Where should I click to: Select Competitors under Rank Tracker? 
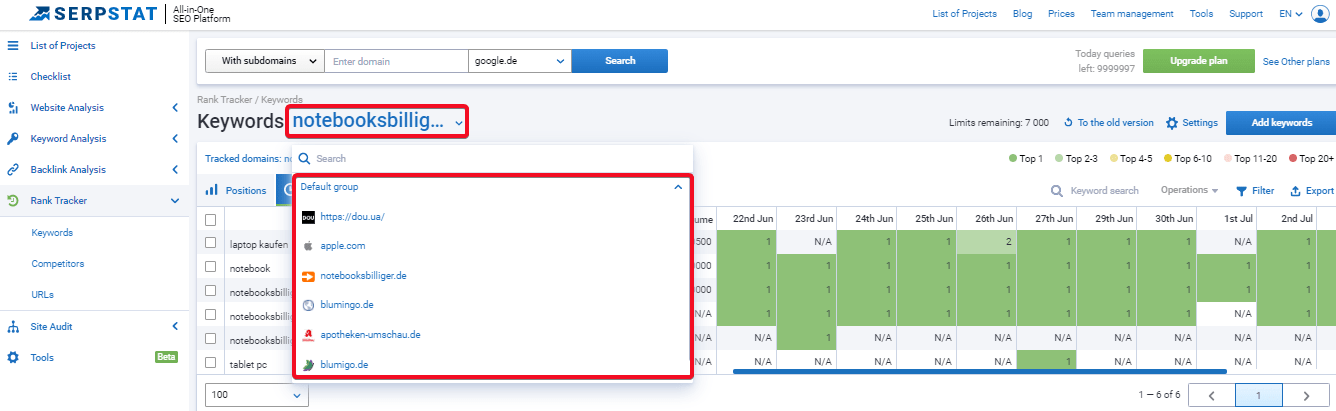pos(58,264)
